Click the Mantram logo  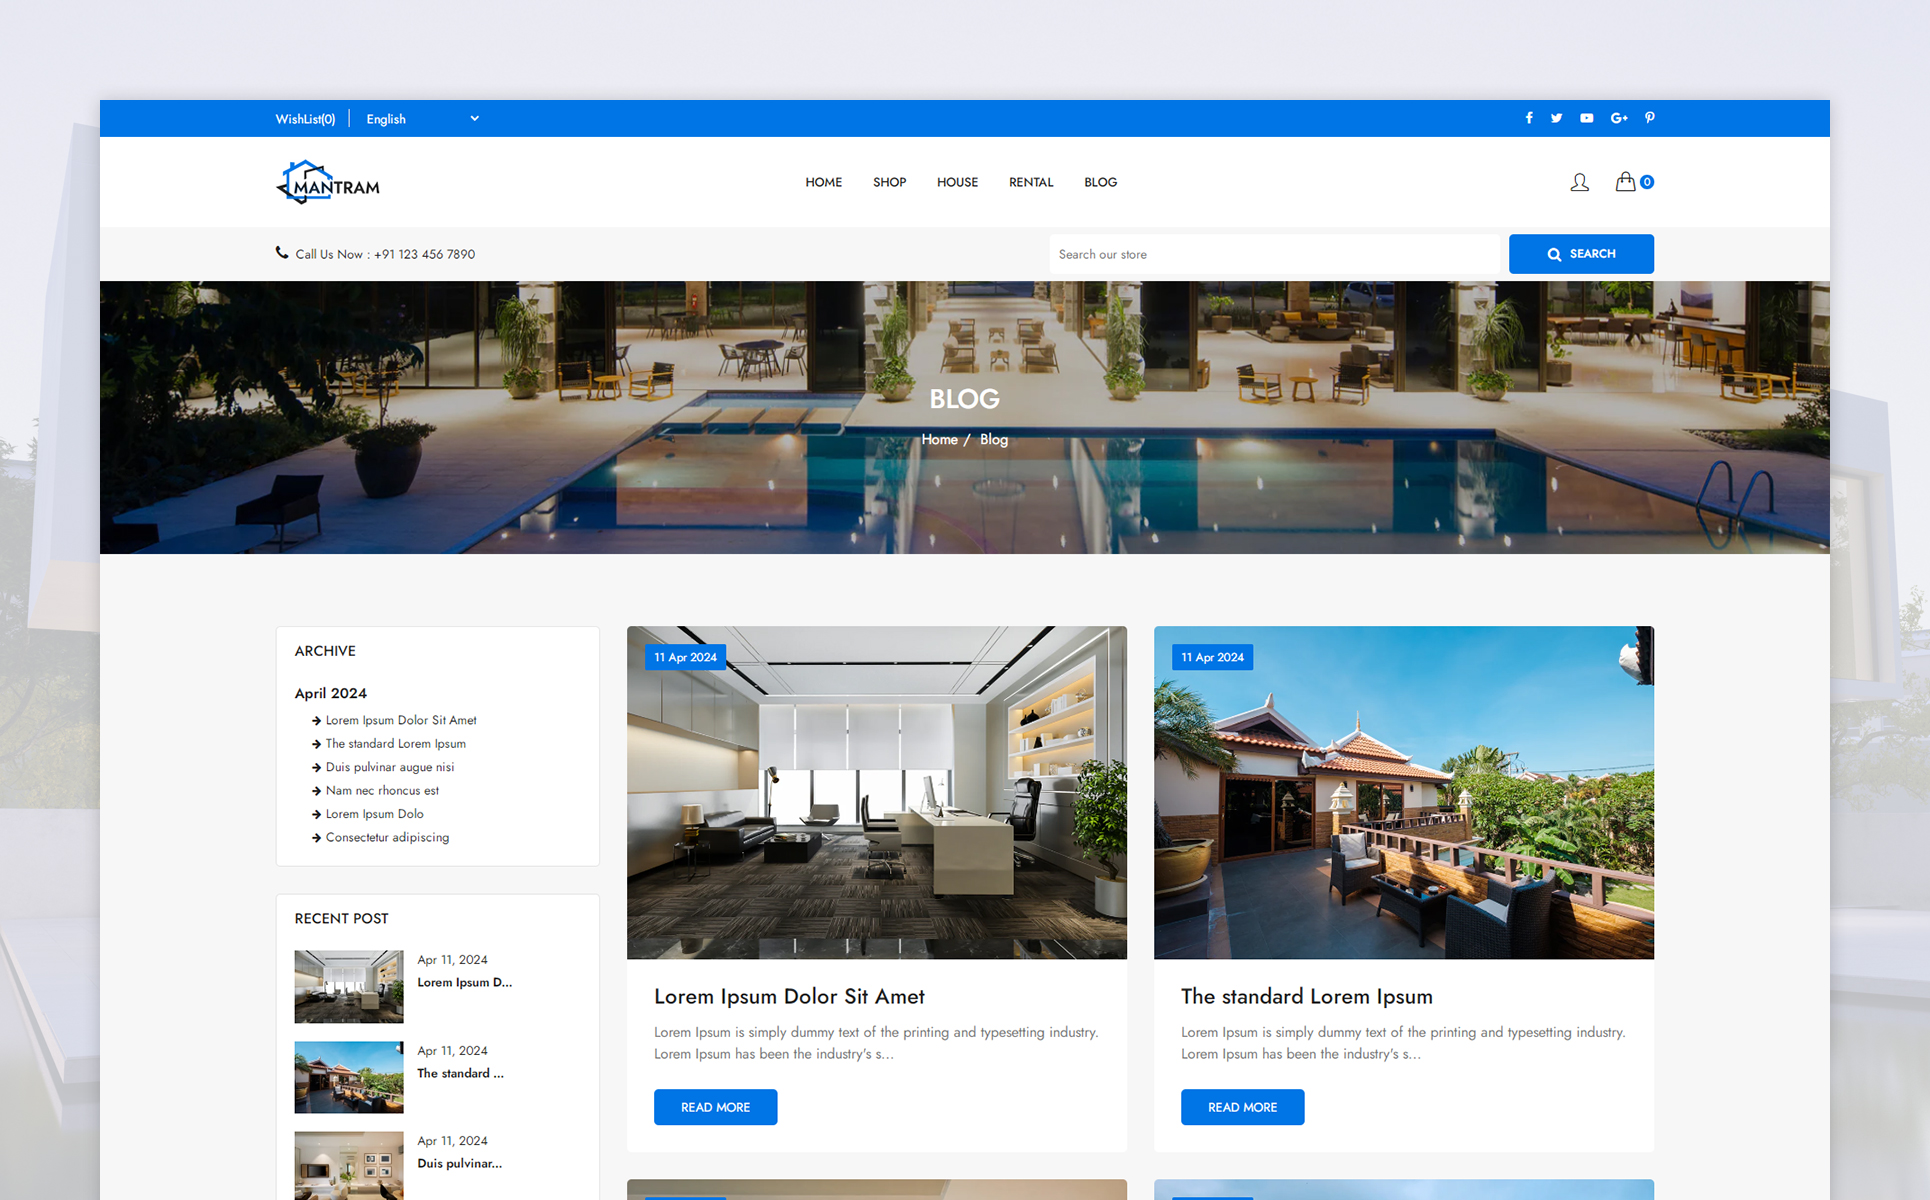click(x=328, y=182)
